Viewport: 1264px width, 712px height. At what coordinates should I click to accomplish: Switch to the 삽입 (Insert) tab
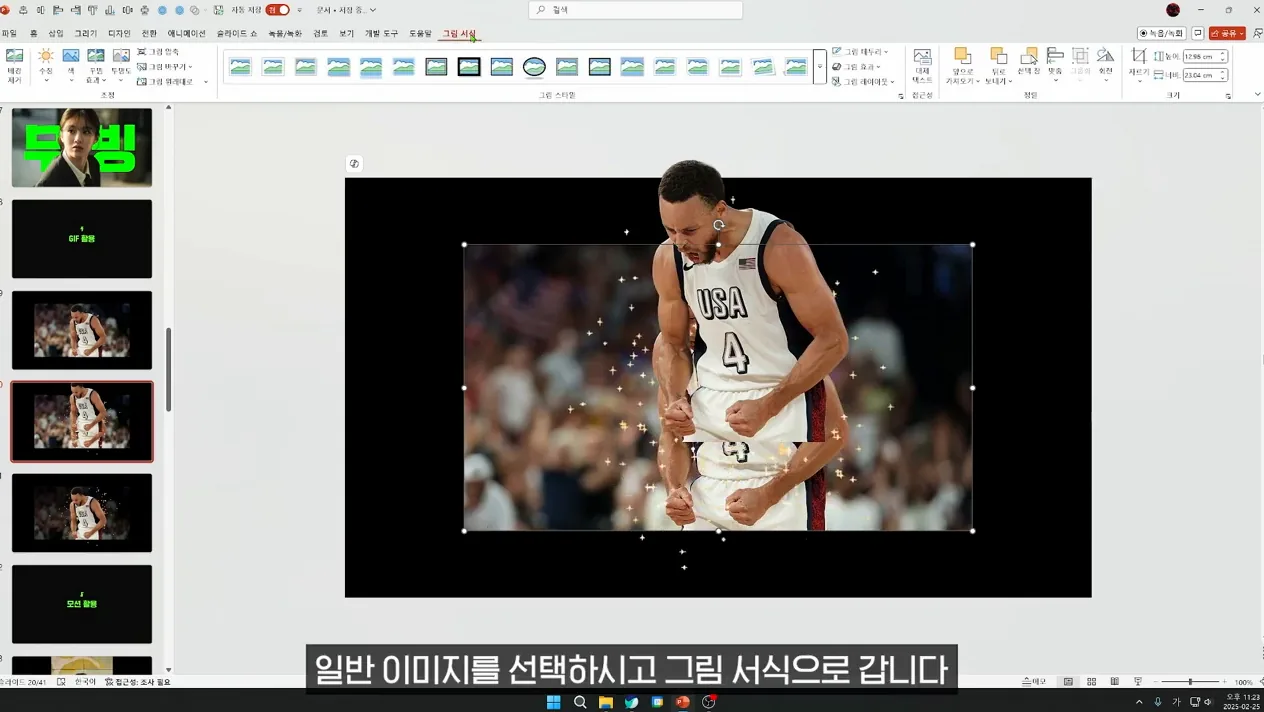56,34
